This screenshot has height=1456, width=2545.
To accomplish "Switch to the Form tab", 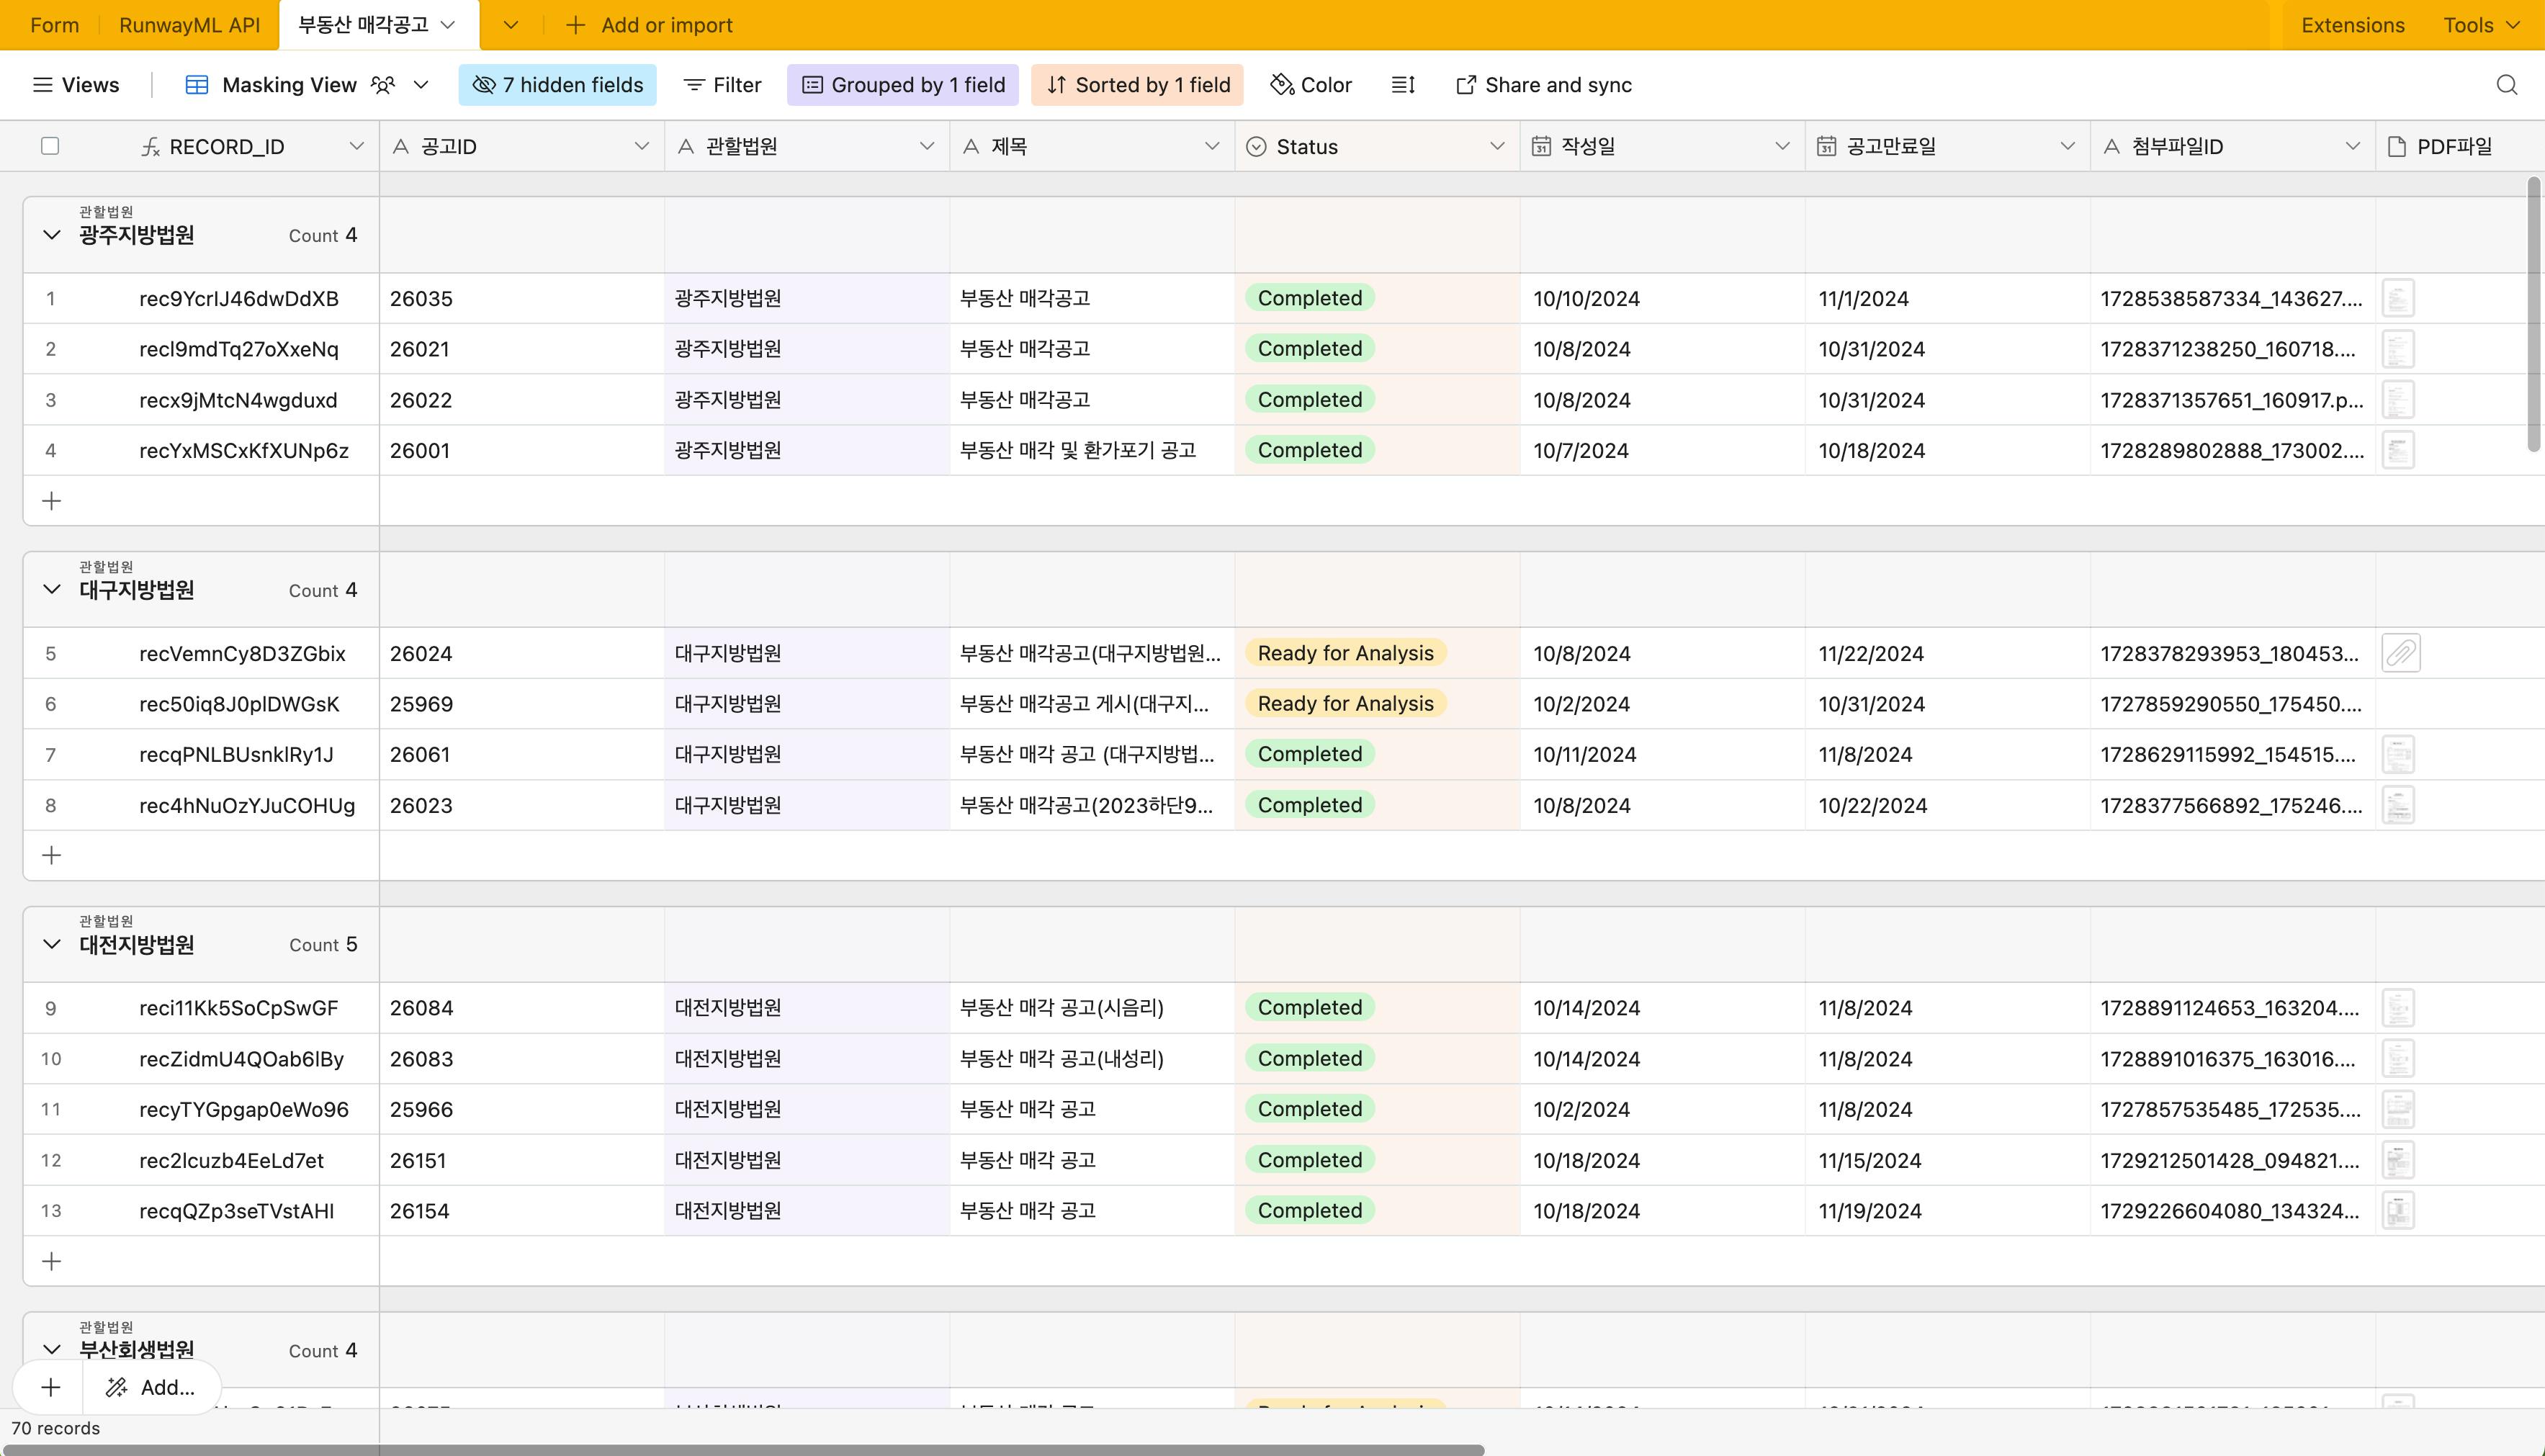I will click(x=54, y=25).
